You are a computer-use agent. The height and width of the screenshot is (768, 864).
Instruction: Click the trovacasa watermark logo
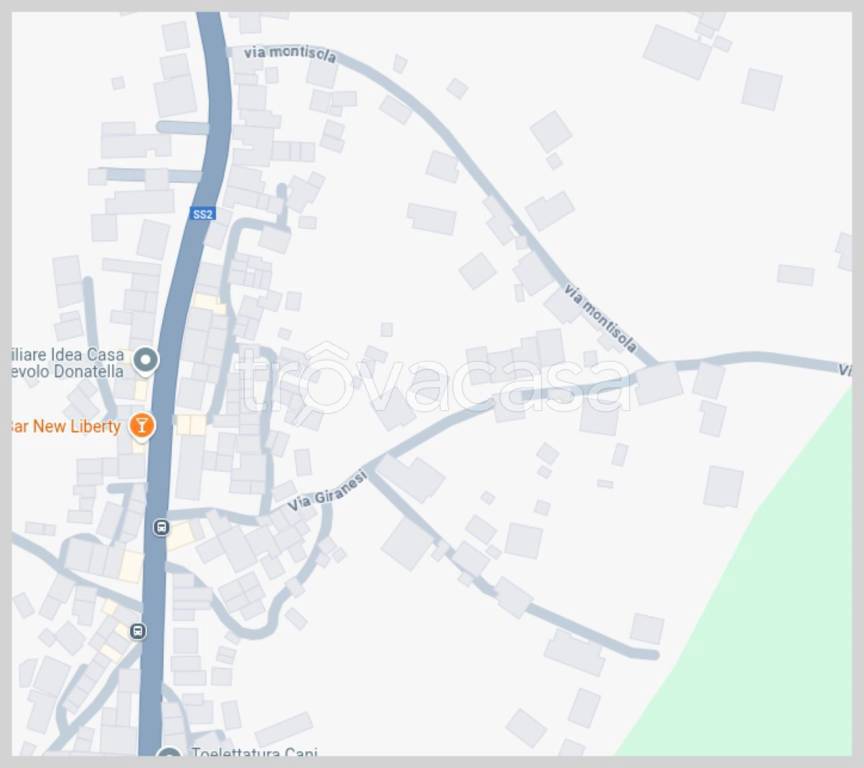433,378
